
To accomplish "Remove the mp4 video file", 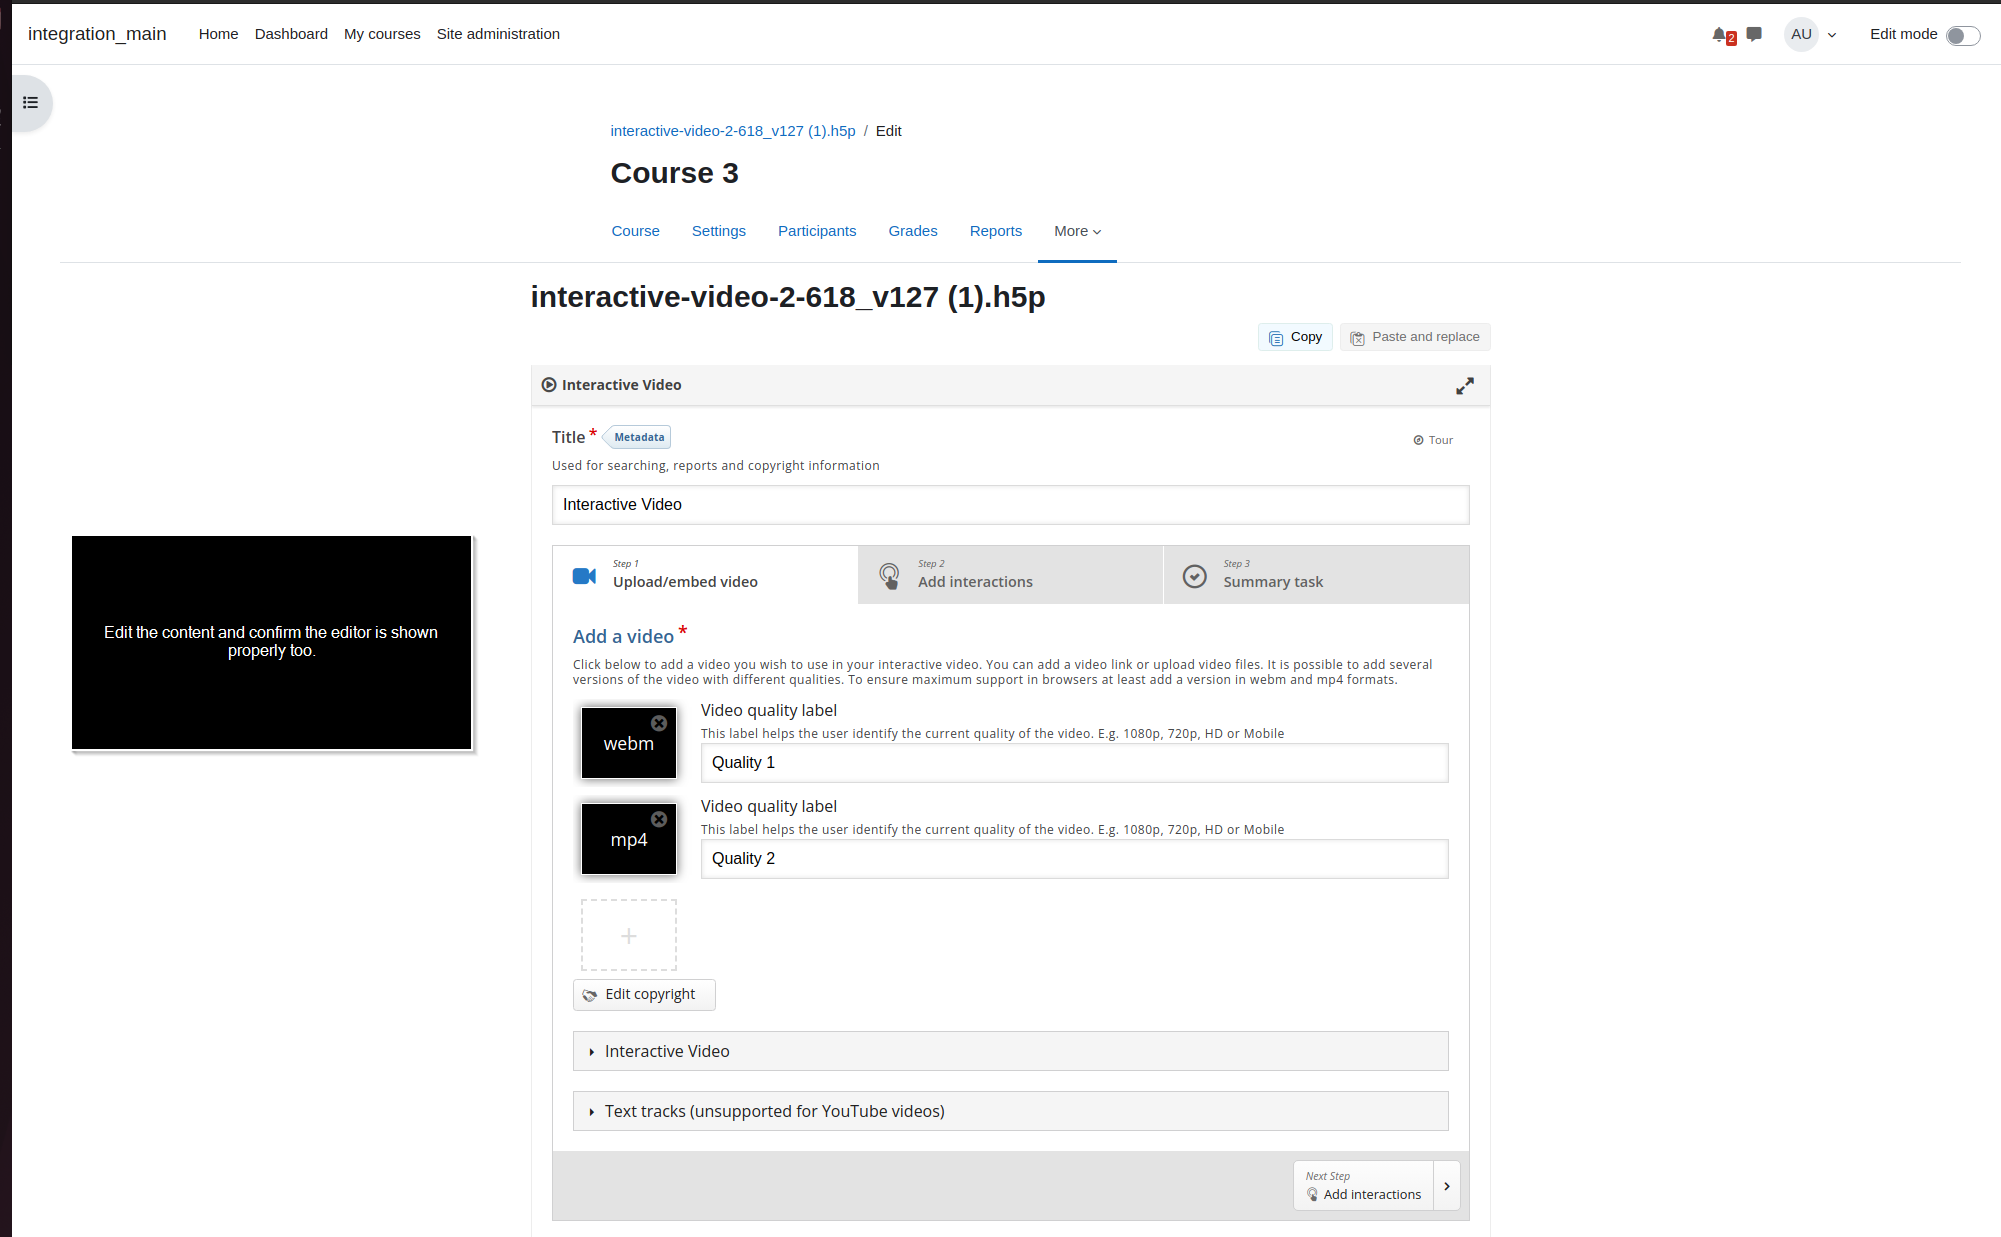I will pyautogui.click(x=659, y=819).
